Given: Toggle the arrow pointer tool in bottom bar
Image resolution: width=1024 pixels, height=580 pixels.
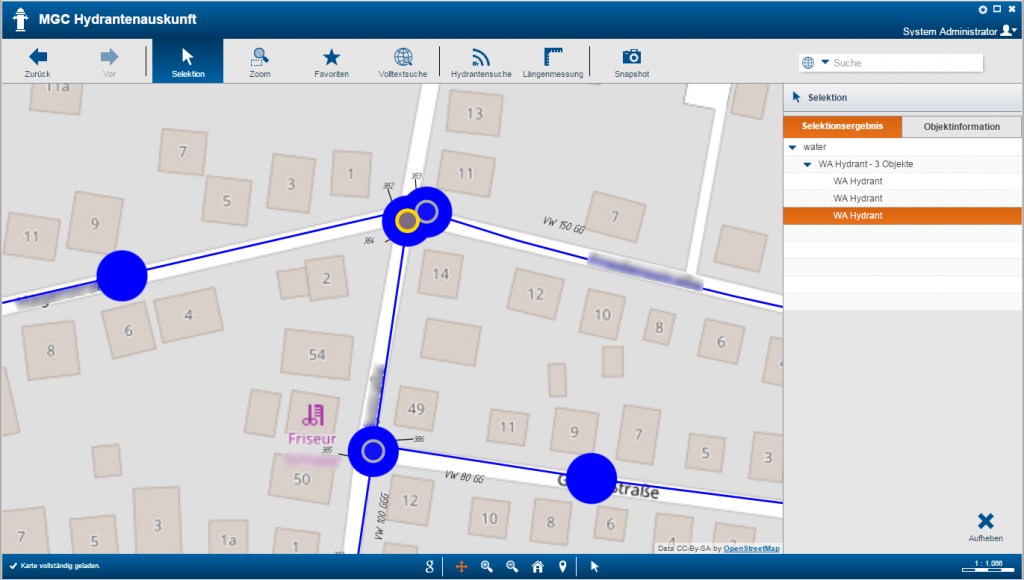Looking at the screenshot, I should pyautogui.click(x=594, y=567).
